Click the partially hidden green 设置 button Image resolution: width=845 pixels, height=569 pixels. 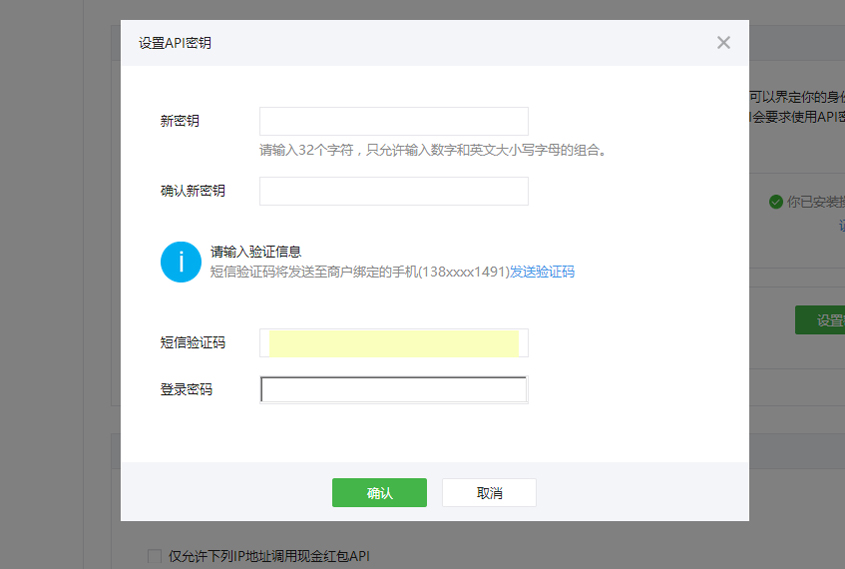point(822,320)
